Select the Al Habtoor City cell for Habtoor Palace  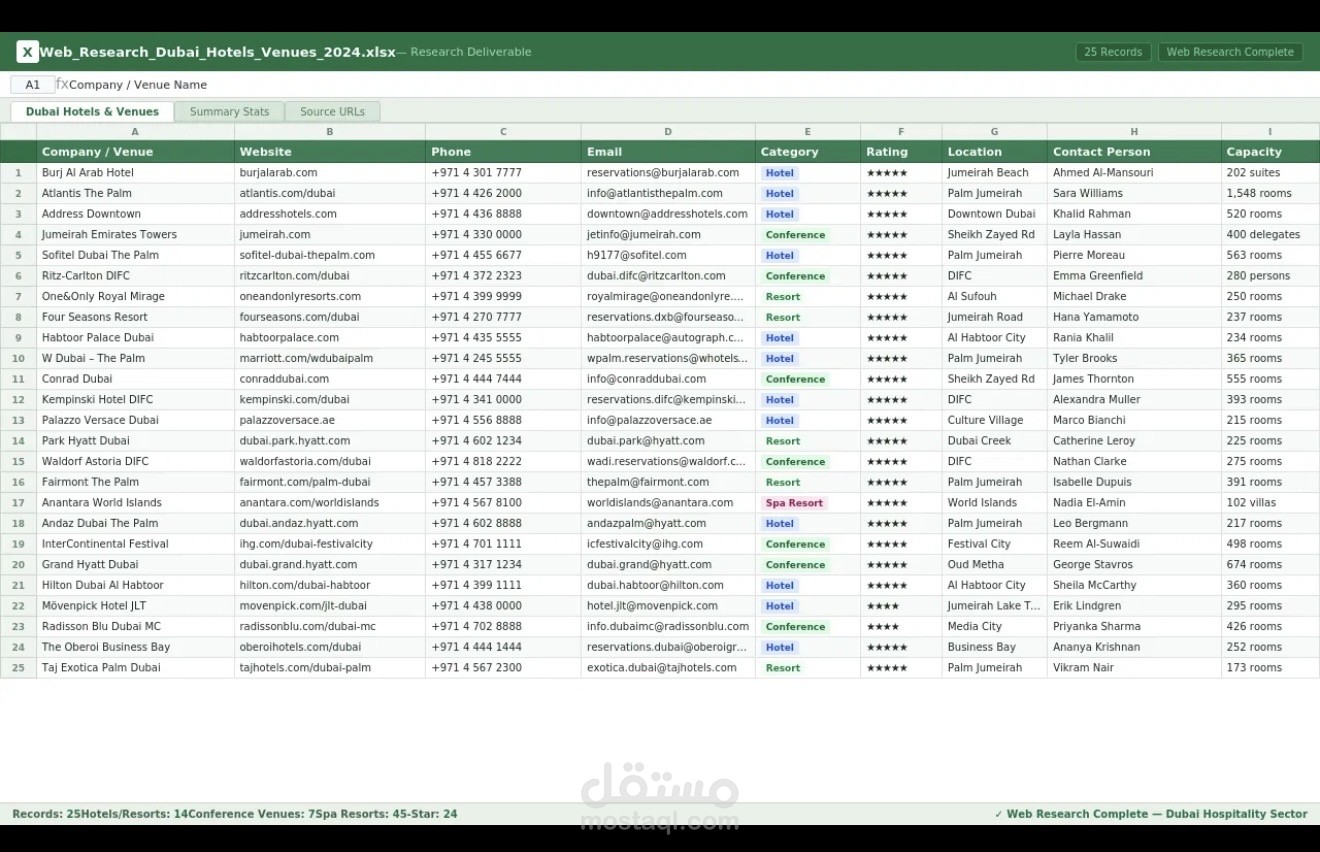[x=994, y=338]
